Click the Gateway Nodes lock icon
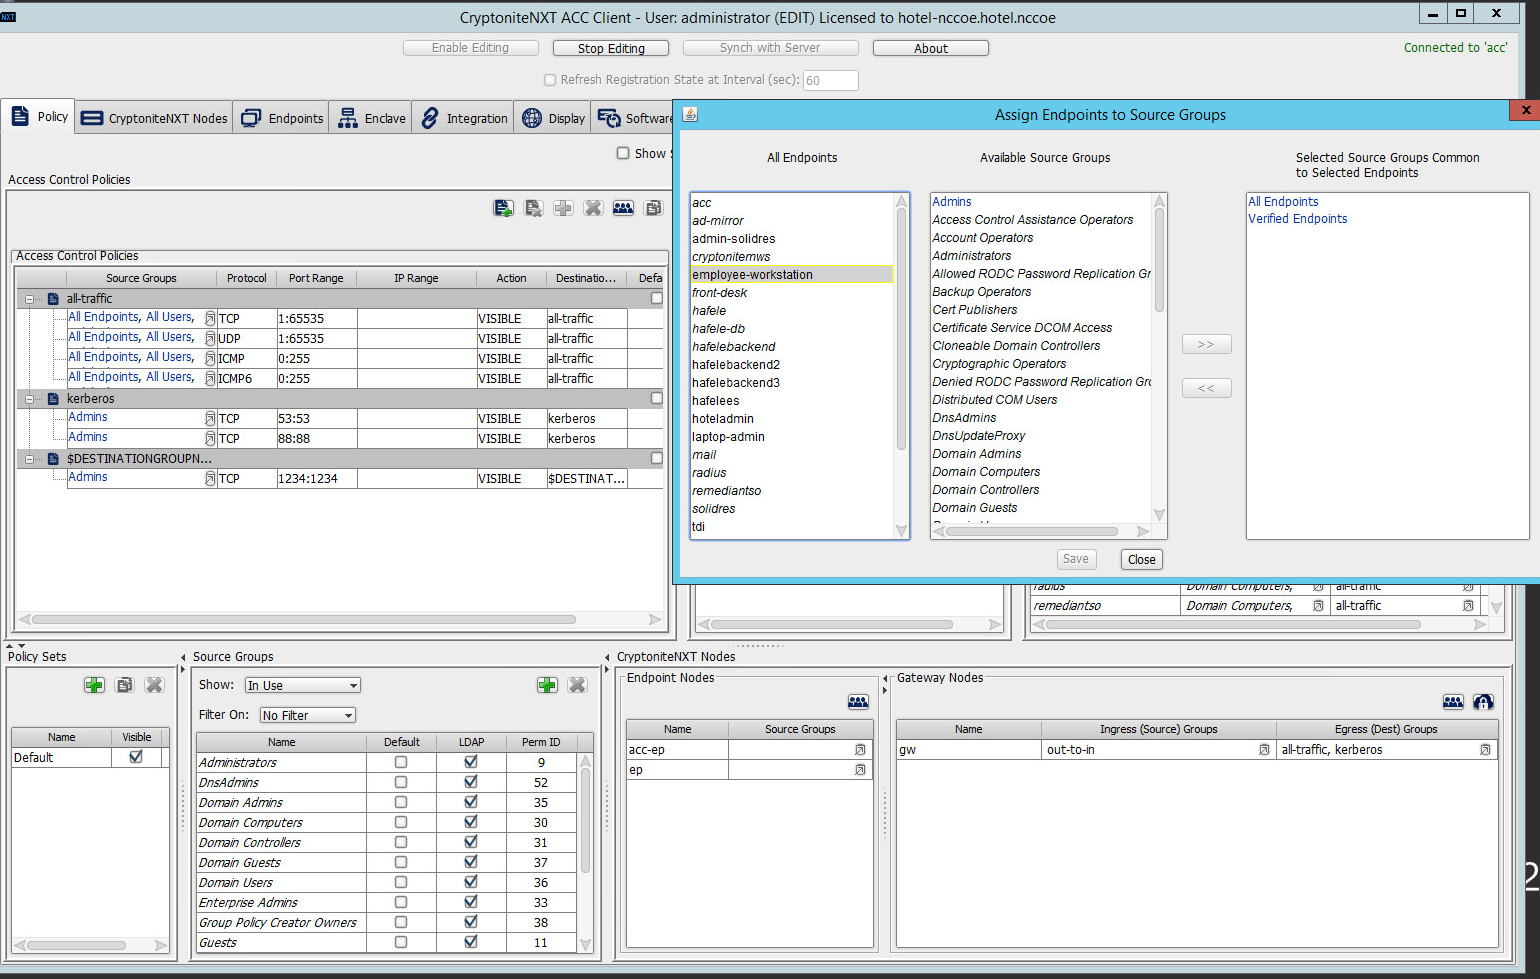Viewport: 1540px width, 979px height. coord(1483,702)
